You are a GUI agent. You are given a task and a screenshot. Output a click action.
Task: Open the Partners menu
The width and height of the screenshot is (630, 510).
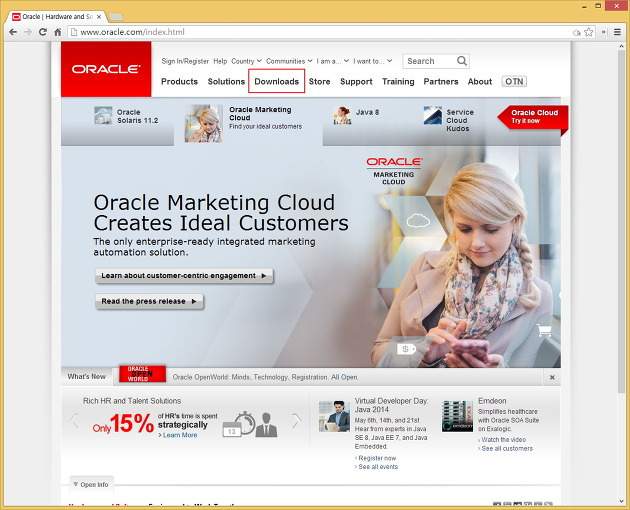click(x=441, y=82)
